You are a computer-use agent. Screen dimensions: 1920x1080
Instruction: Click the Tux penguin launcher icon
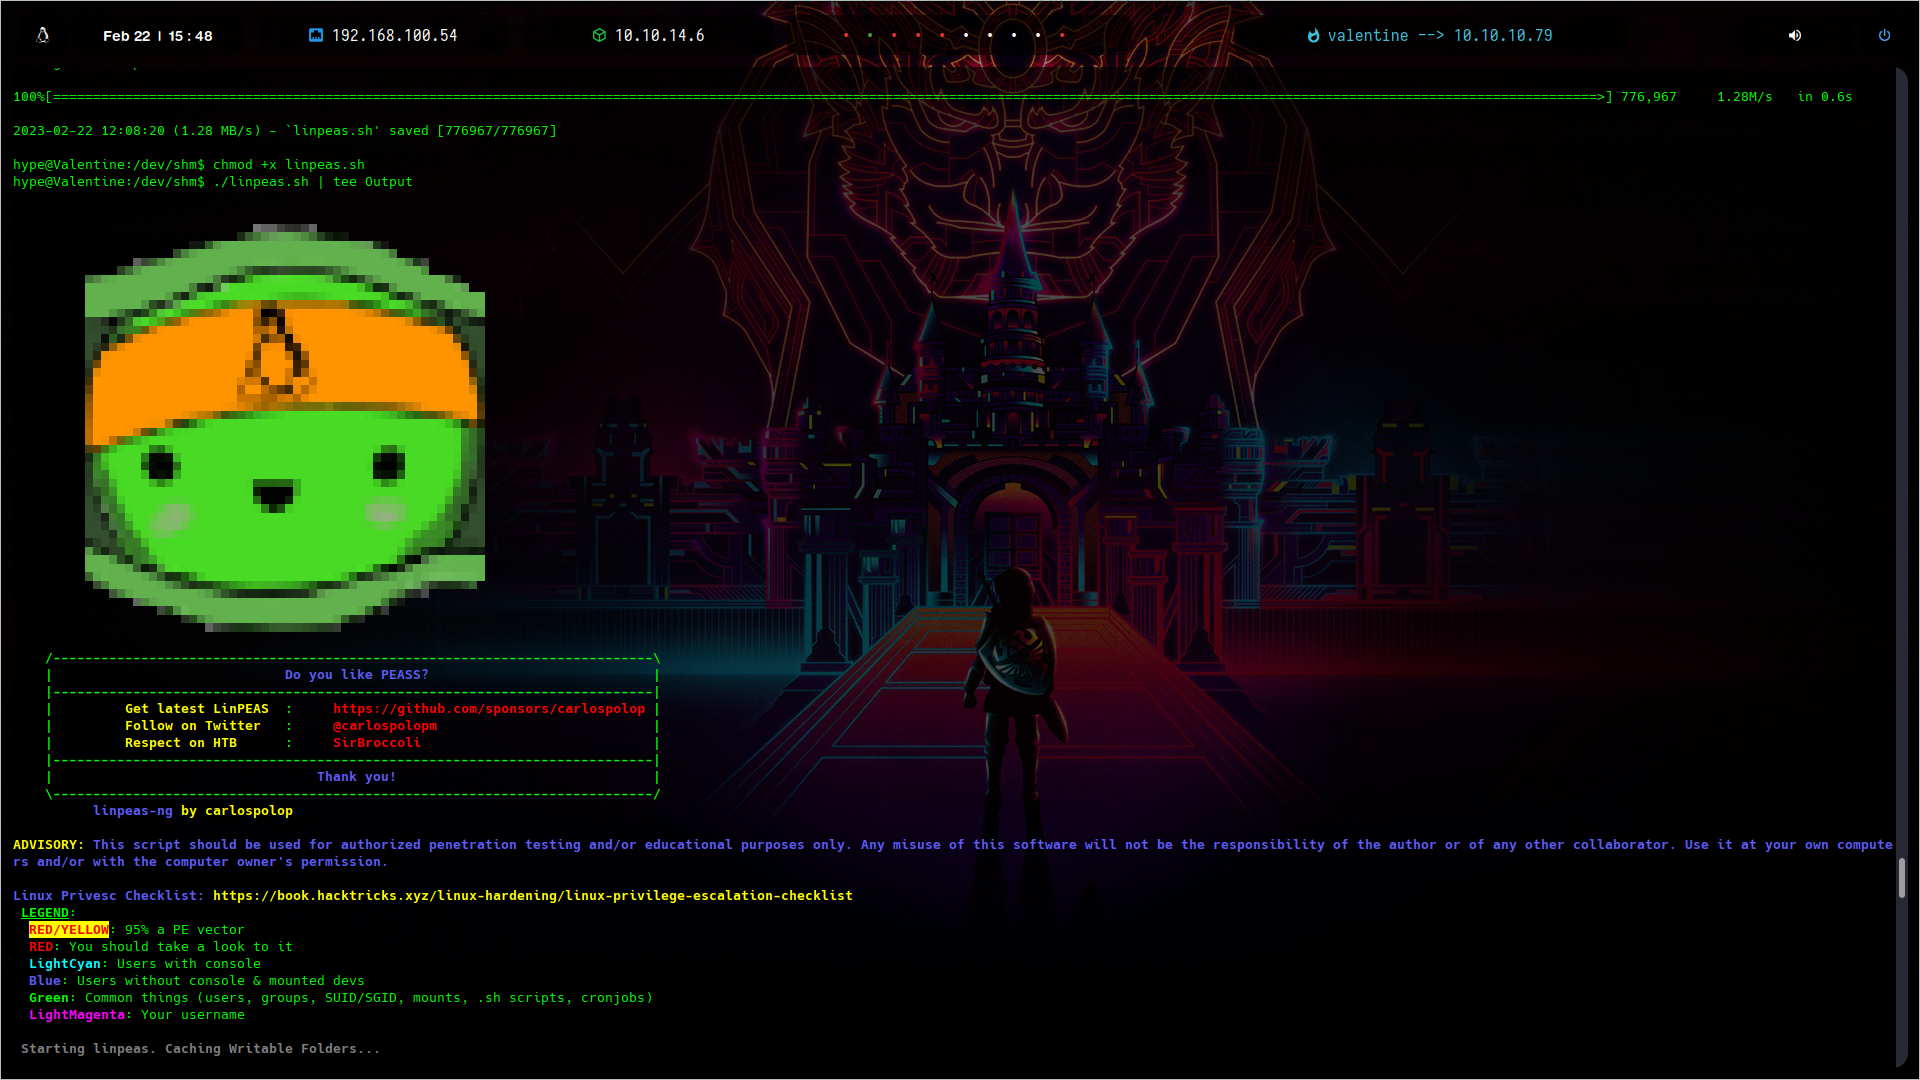(42, 35)
